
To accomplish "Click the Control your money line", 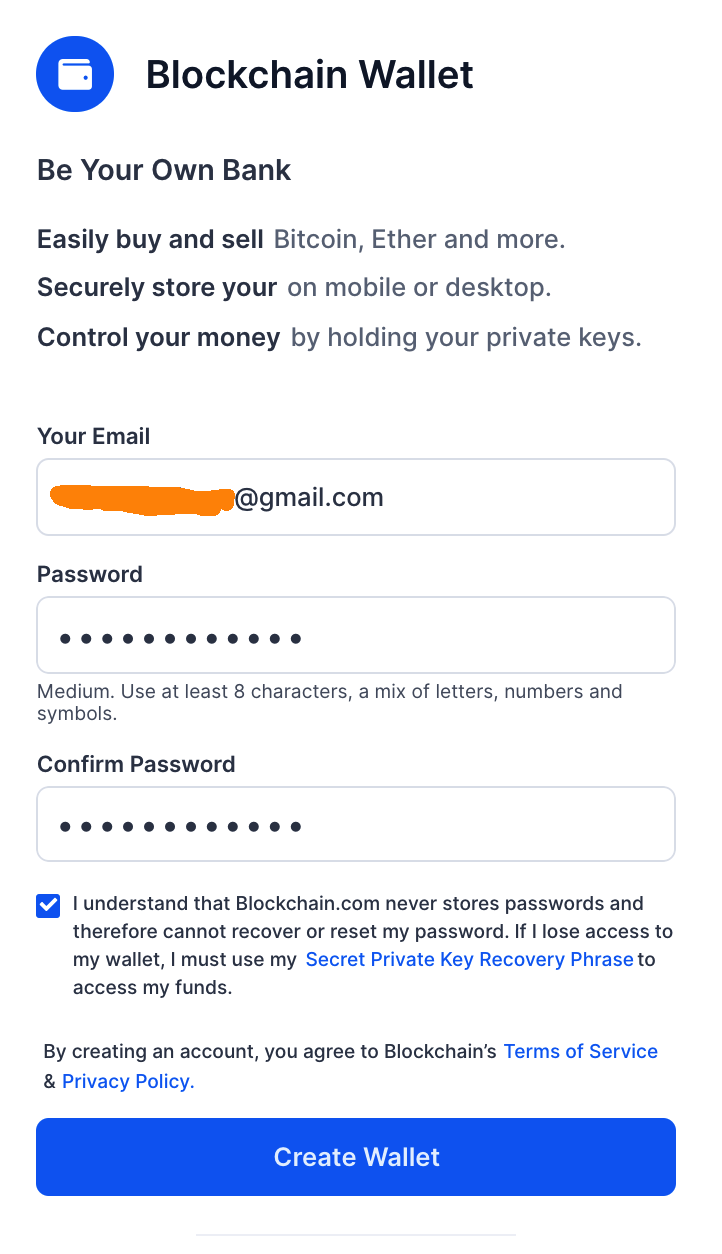I will pos(340,338).
